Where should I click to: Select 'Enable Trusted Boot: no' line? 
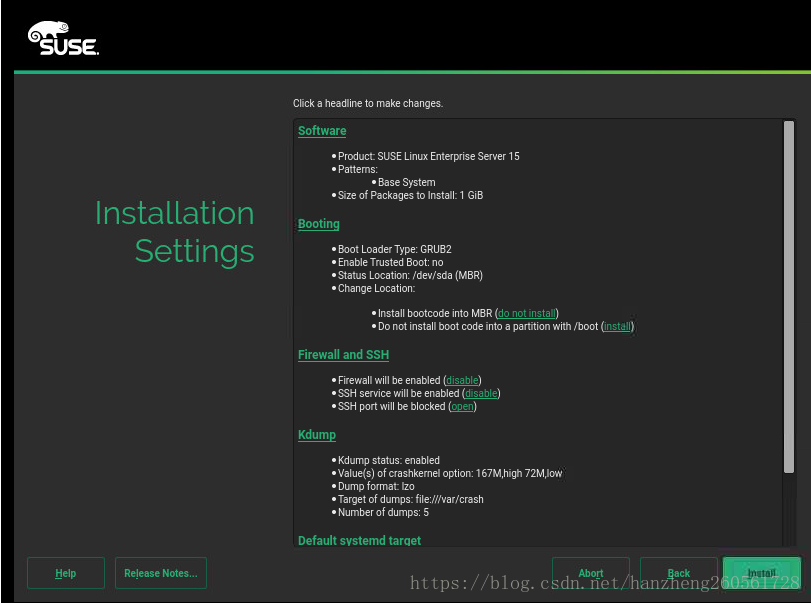pos(391,262)
